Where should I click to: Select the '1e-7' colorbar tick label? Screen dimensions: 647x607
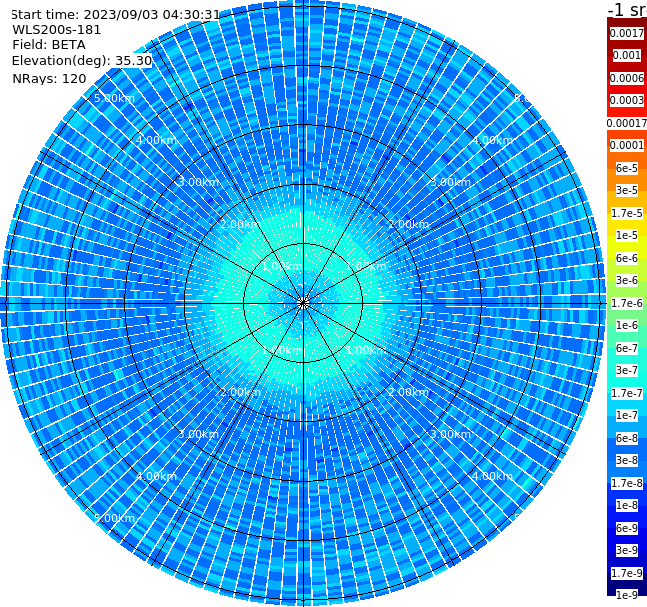tap(627, 415)
